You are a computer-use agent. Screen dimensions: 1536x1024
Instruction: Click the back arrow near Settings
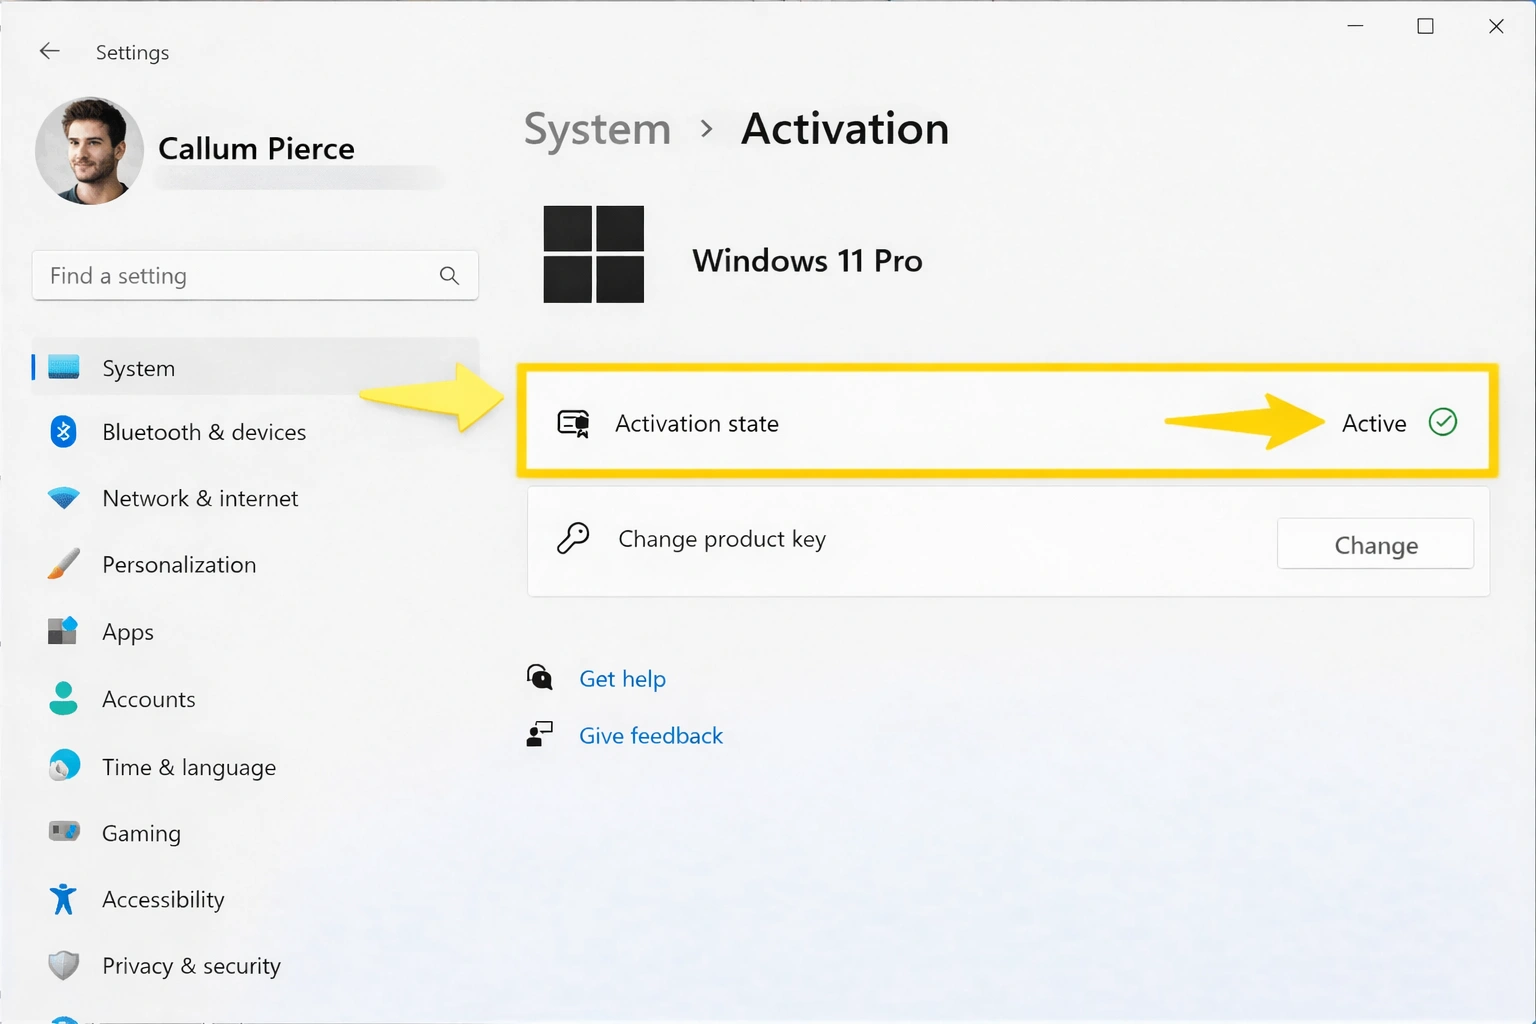(49, 50)
